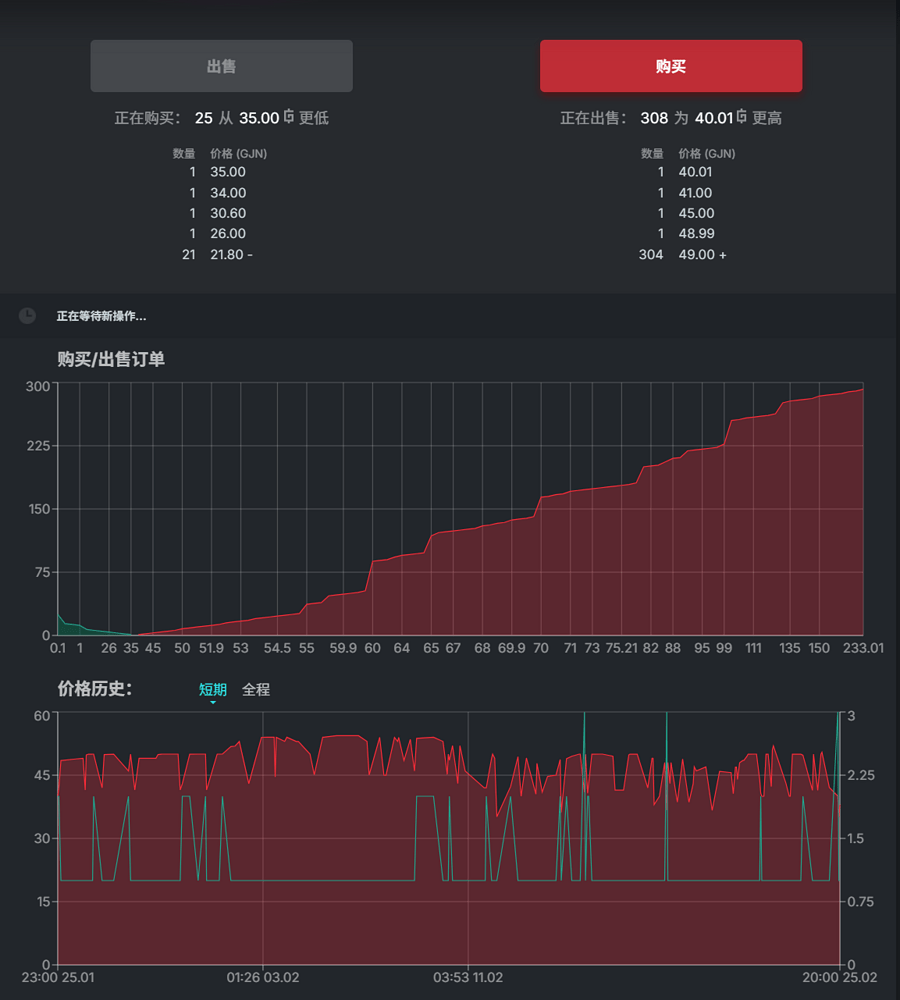The image size is (900, 1000).
Task: Expand higher sell orders at 49.00 +
Action: (702, 255)
